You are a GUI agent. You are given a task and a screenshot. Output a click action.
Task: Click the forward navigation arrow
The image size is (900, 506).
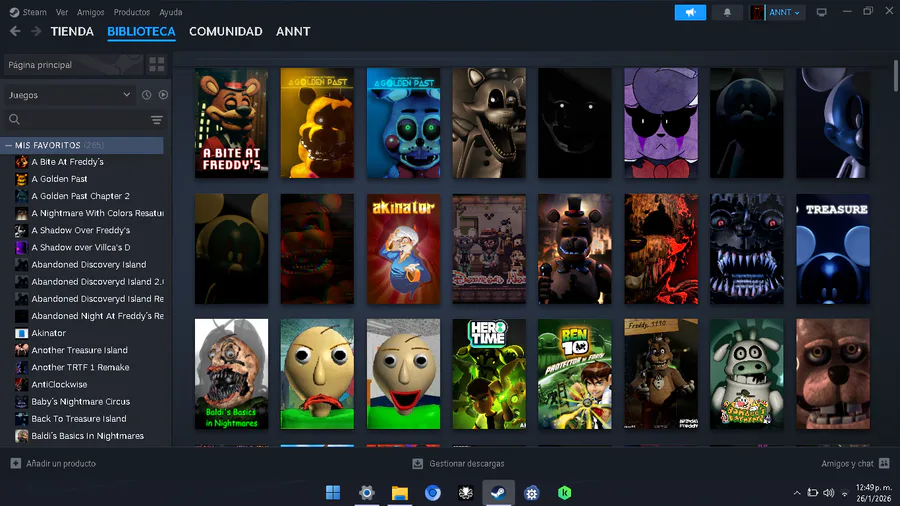pos(36,32)
